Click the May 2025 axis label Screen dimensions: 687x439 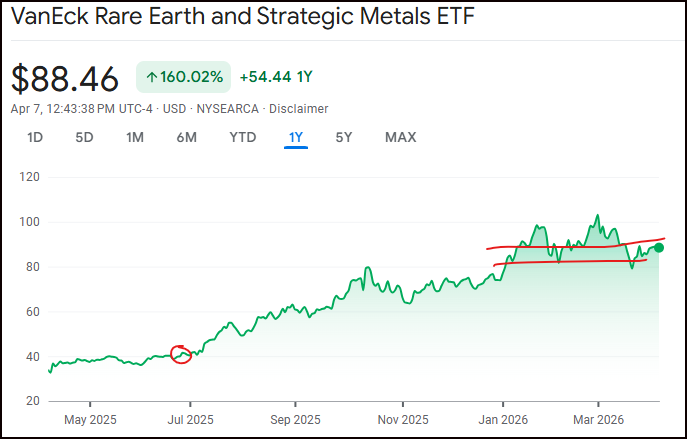pos(83,419)
